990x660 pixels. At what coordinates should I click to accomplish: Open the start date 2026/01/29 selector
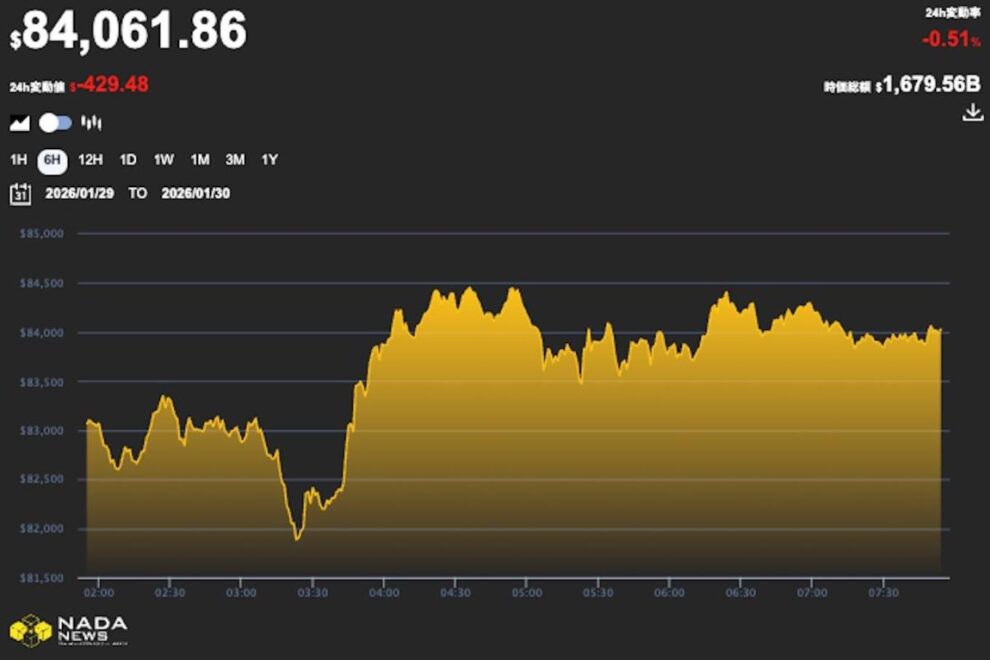coord(80,193)
